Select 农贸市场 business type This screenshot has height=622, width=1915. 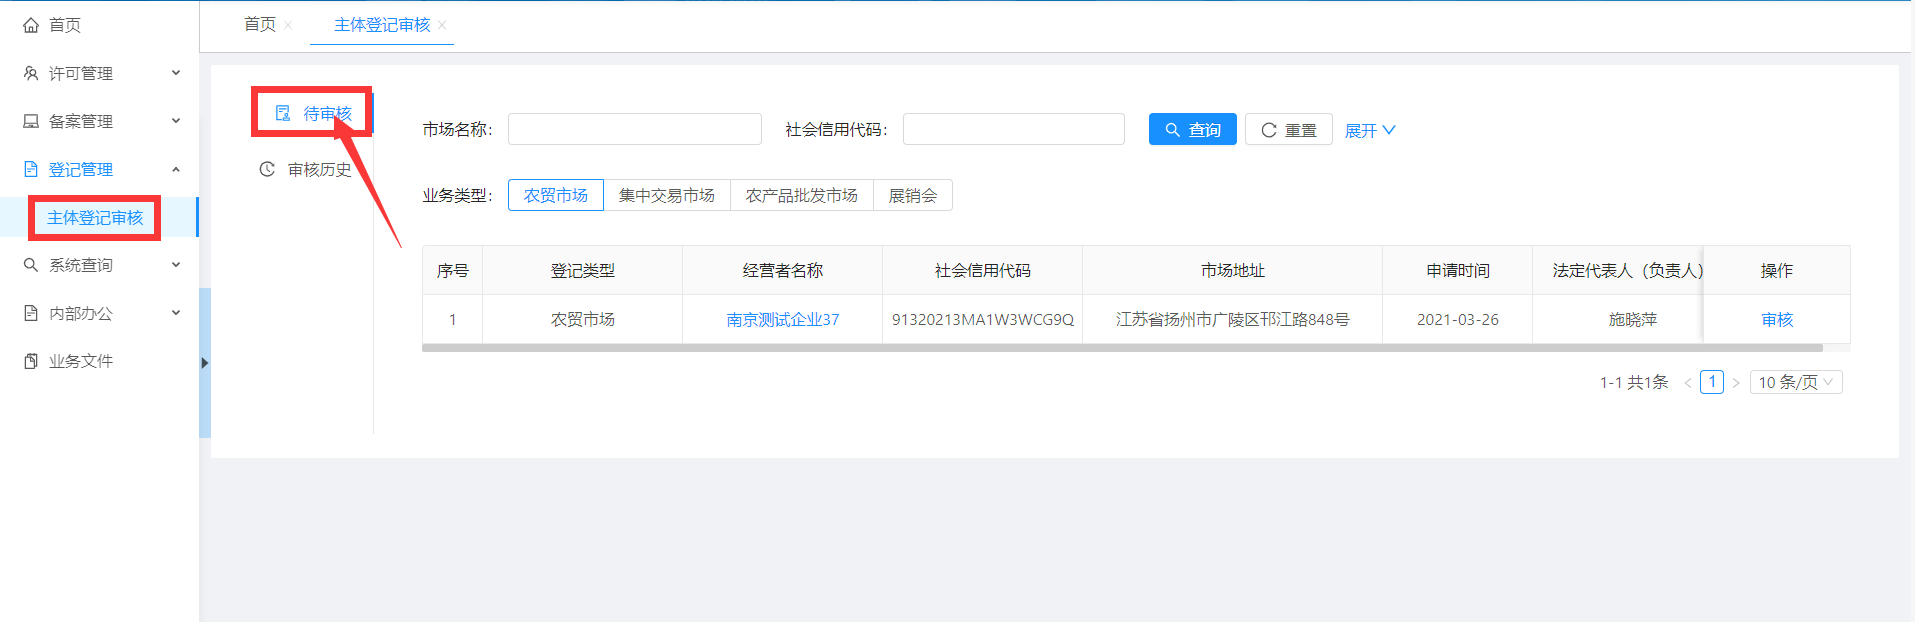point(556,195)
